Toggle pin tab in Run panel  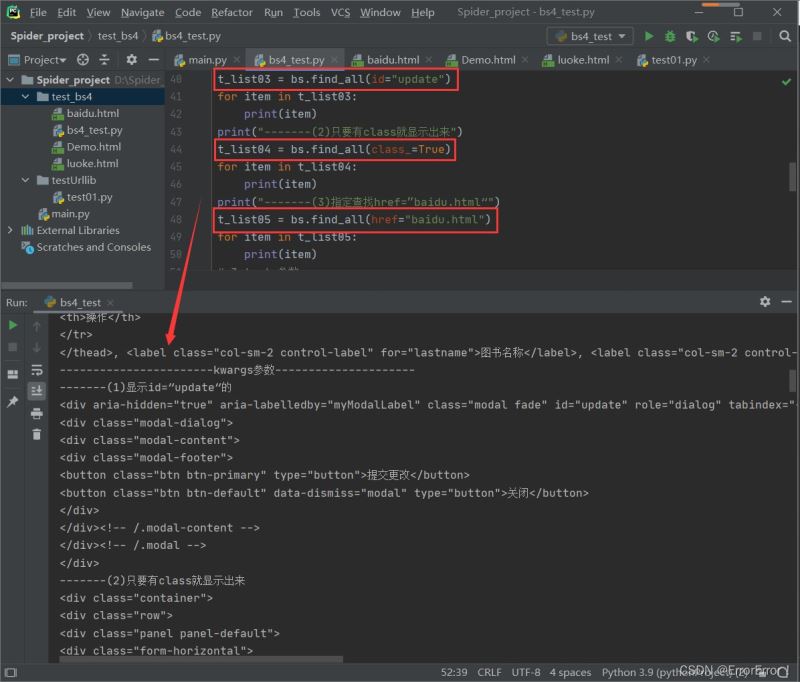coord(13,401)
